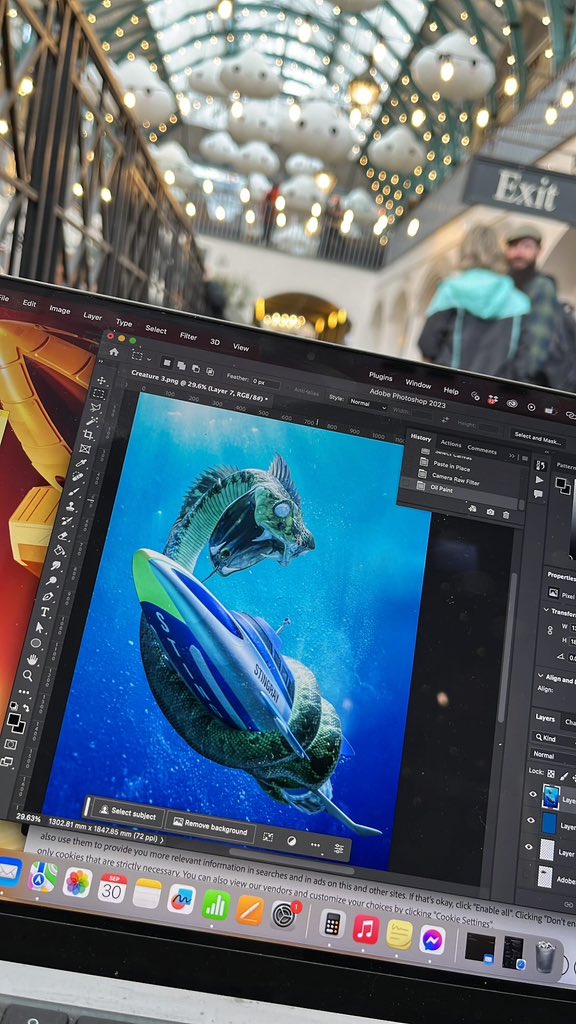Select the Brush tool
Viewport: 576px width, 1024px height.
click(74, 492)
